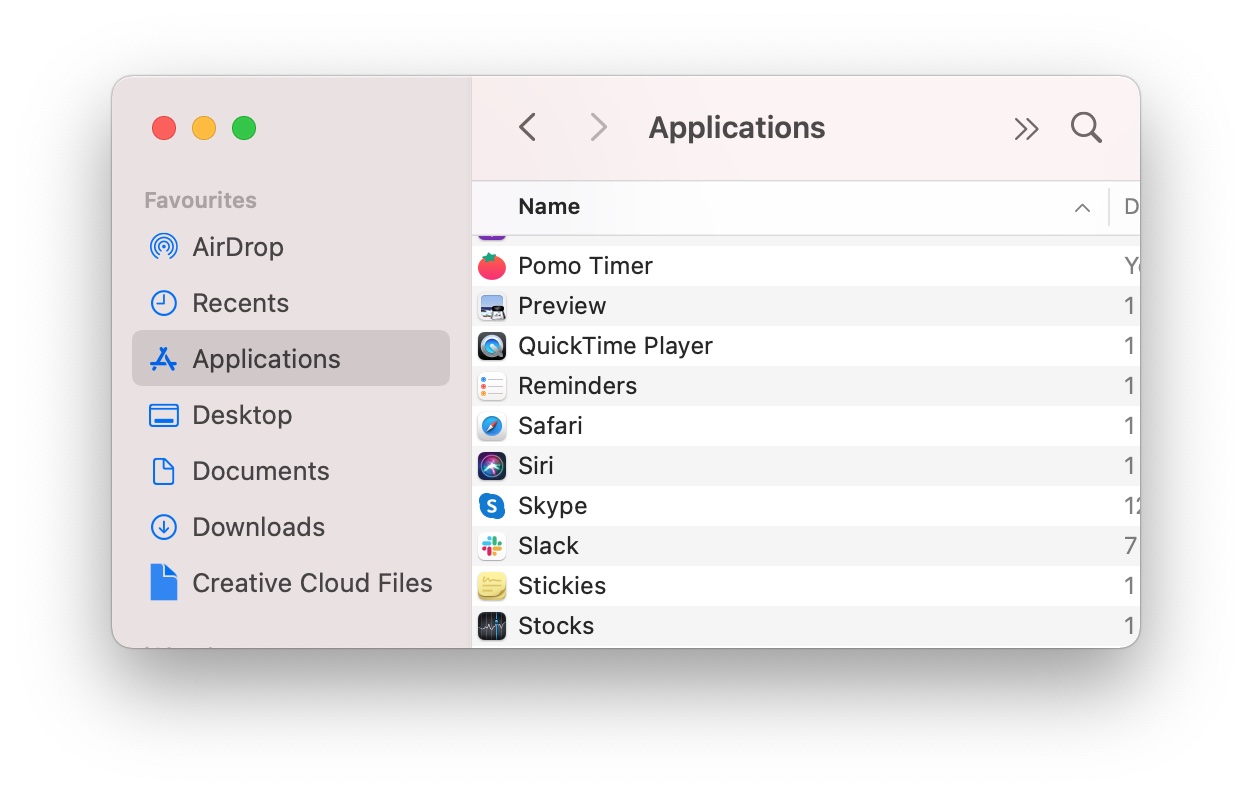Select the Pomo Timer name text
1252x796 pixels.
coord(585,266)
